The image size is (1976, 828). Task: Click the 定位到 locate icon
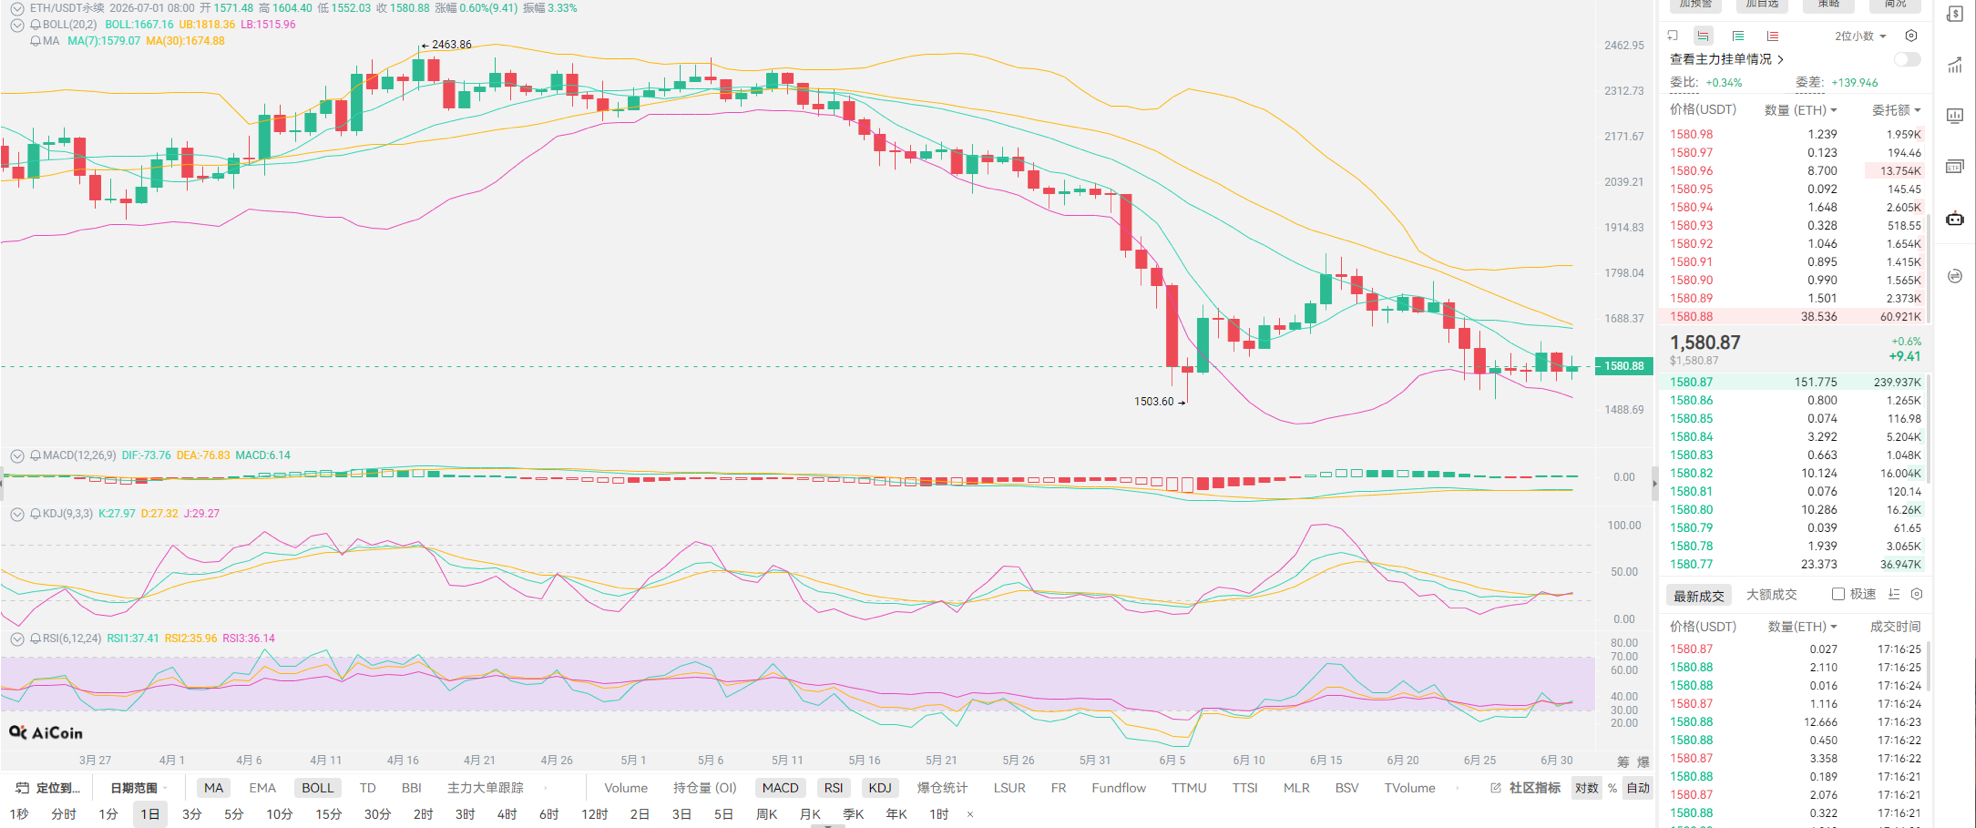(x=22, y=788)
